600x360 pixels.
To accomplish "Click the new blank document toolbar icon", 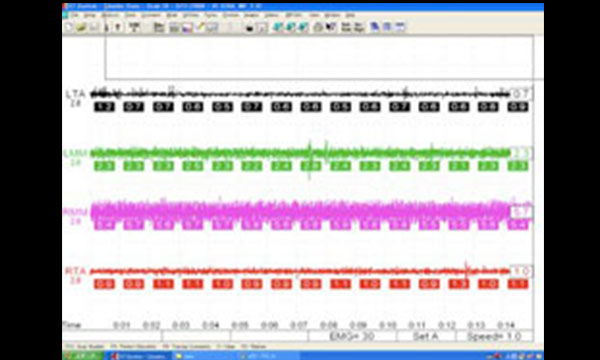I will coord(69,27).
